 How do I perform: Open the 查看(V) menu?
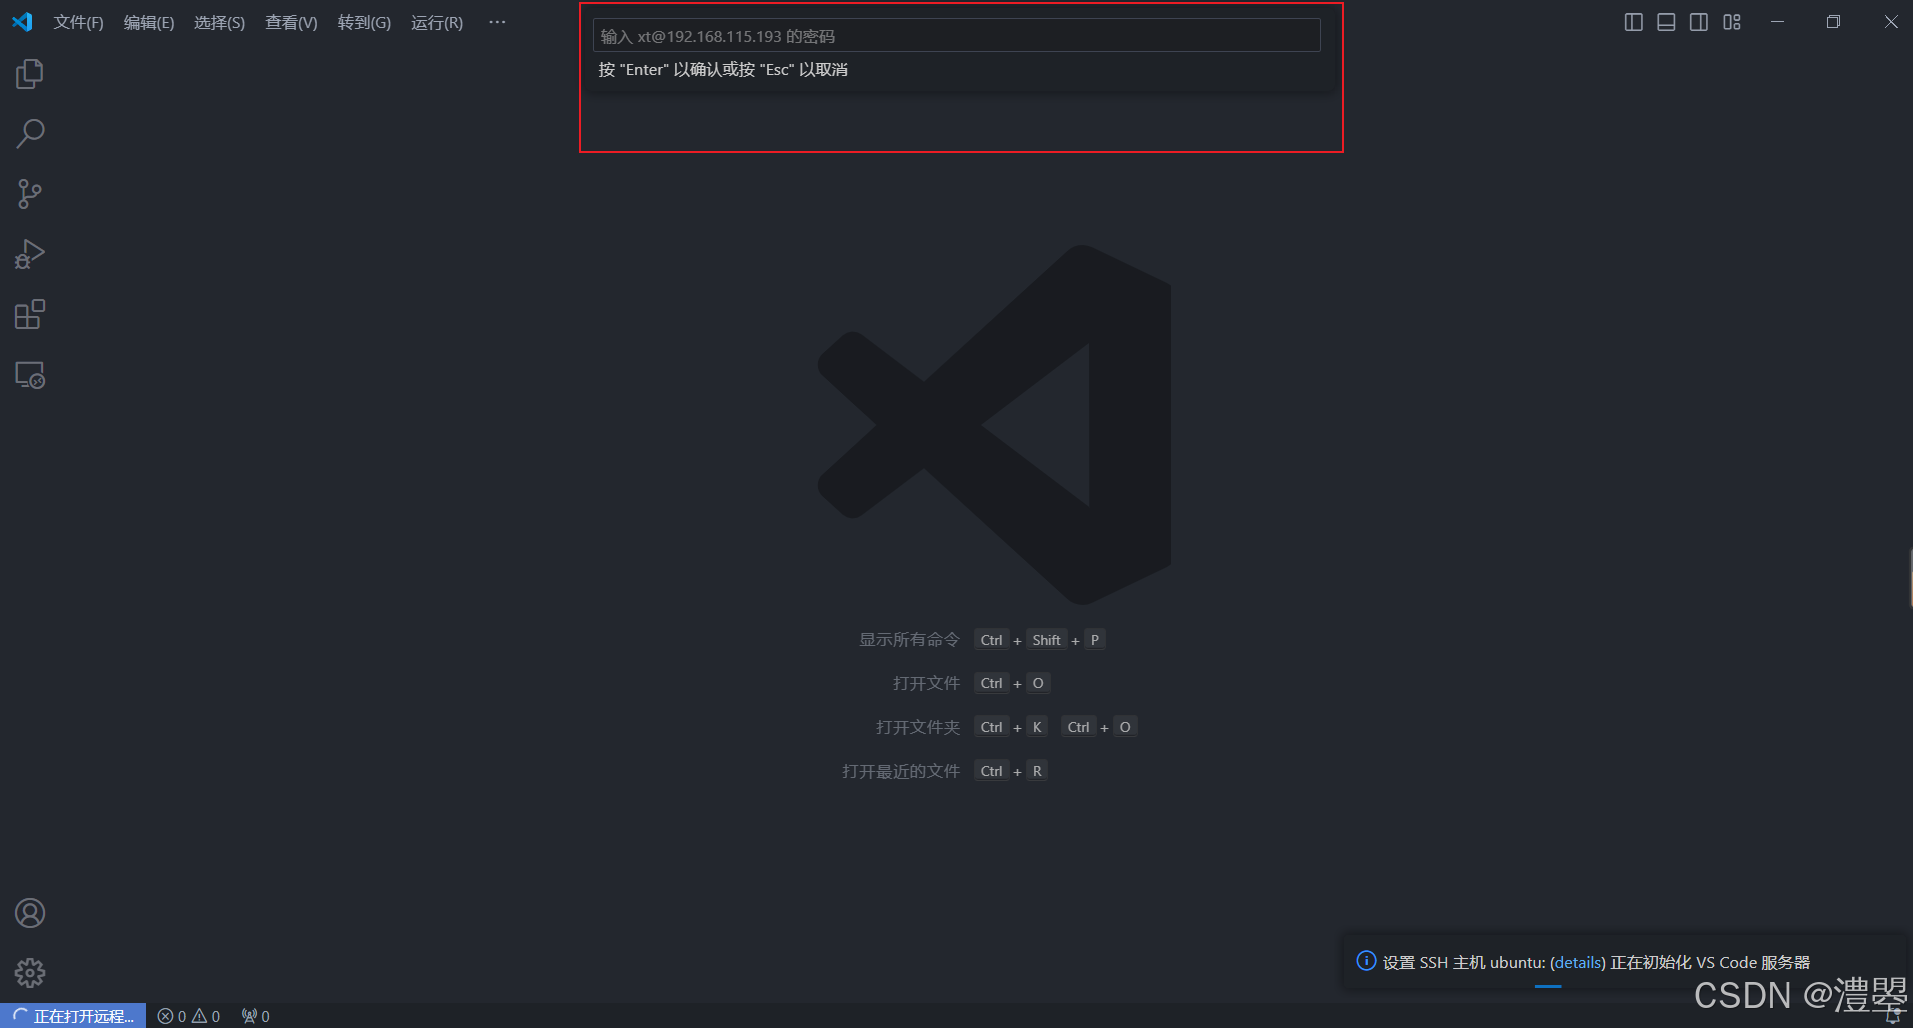(x=291, y=22)
